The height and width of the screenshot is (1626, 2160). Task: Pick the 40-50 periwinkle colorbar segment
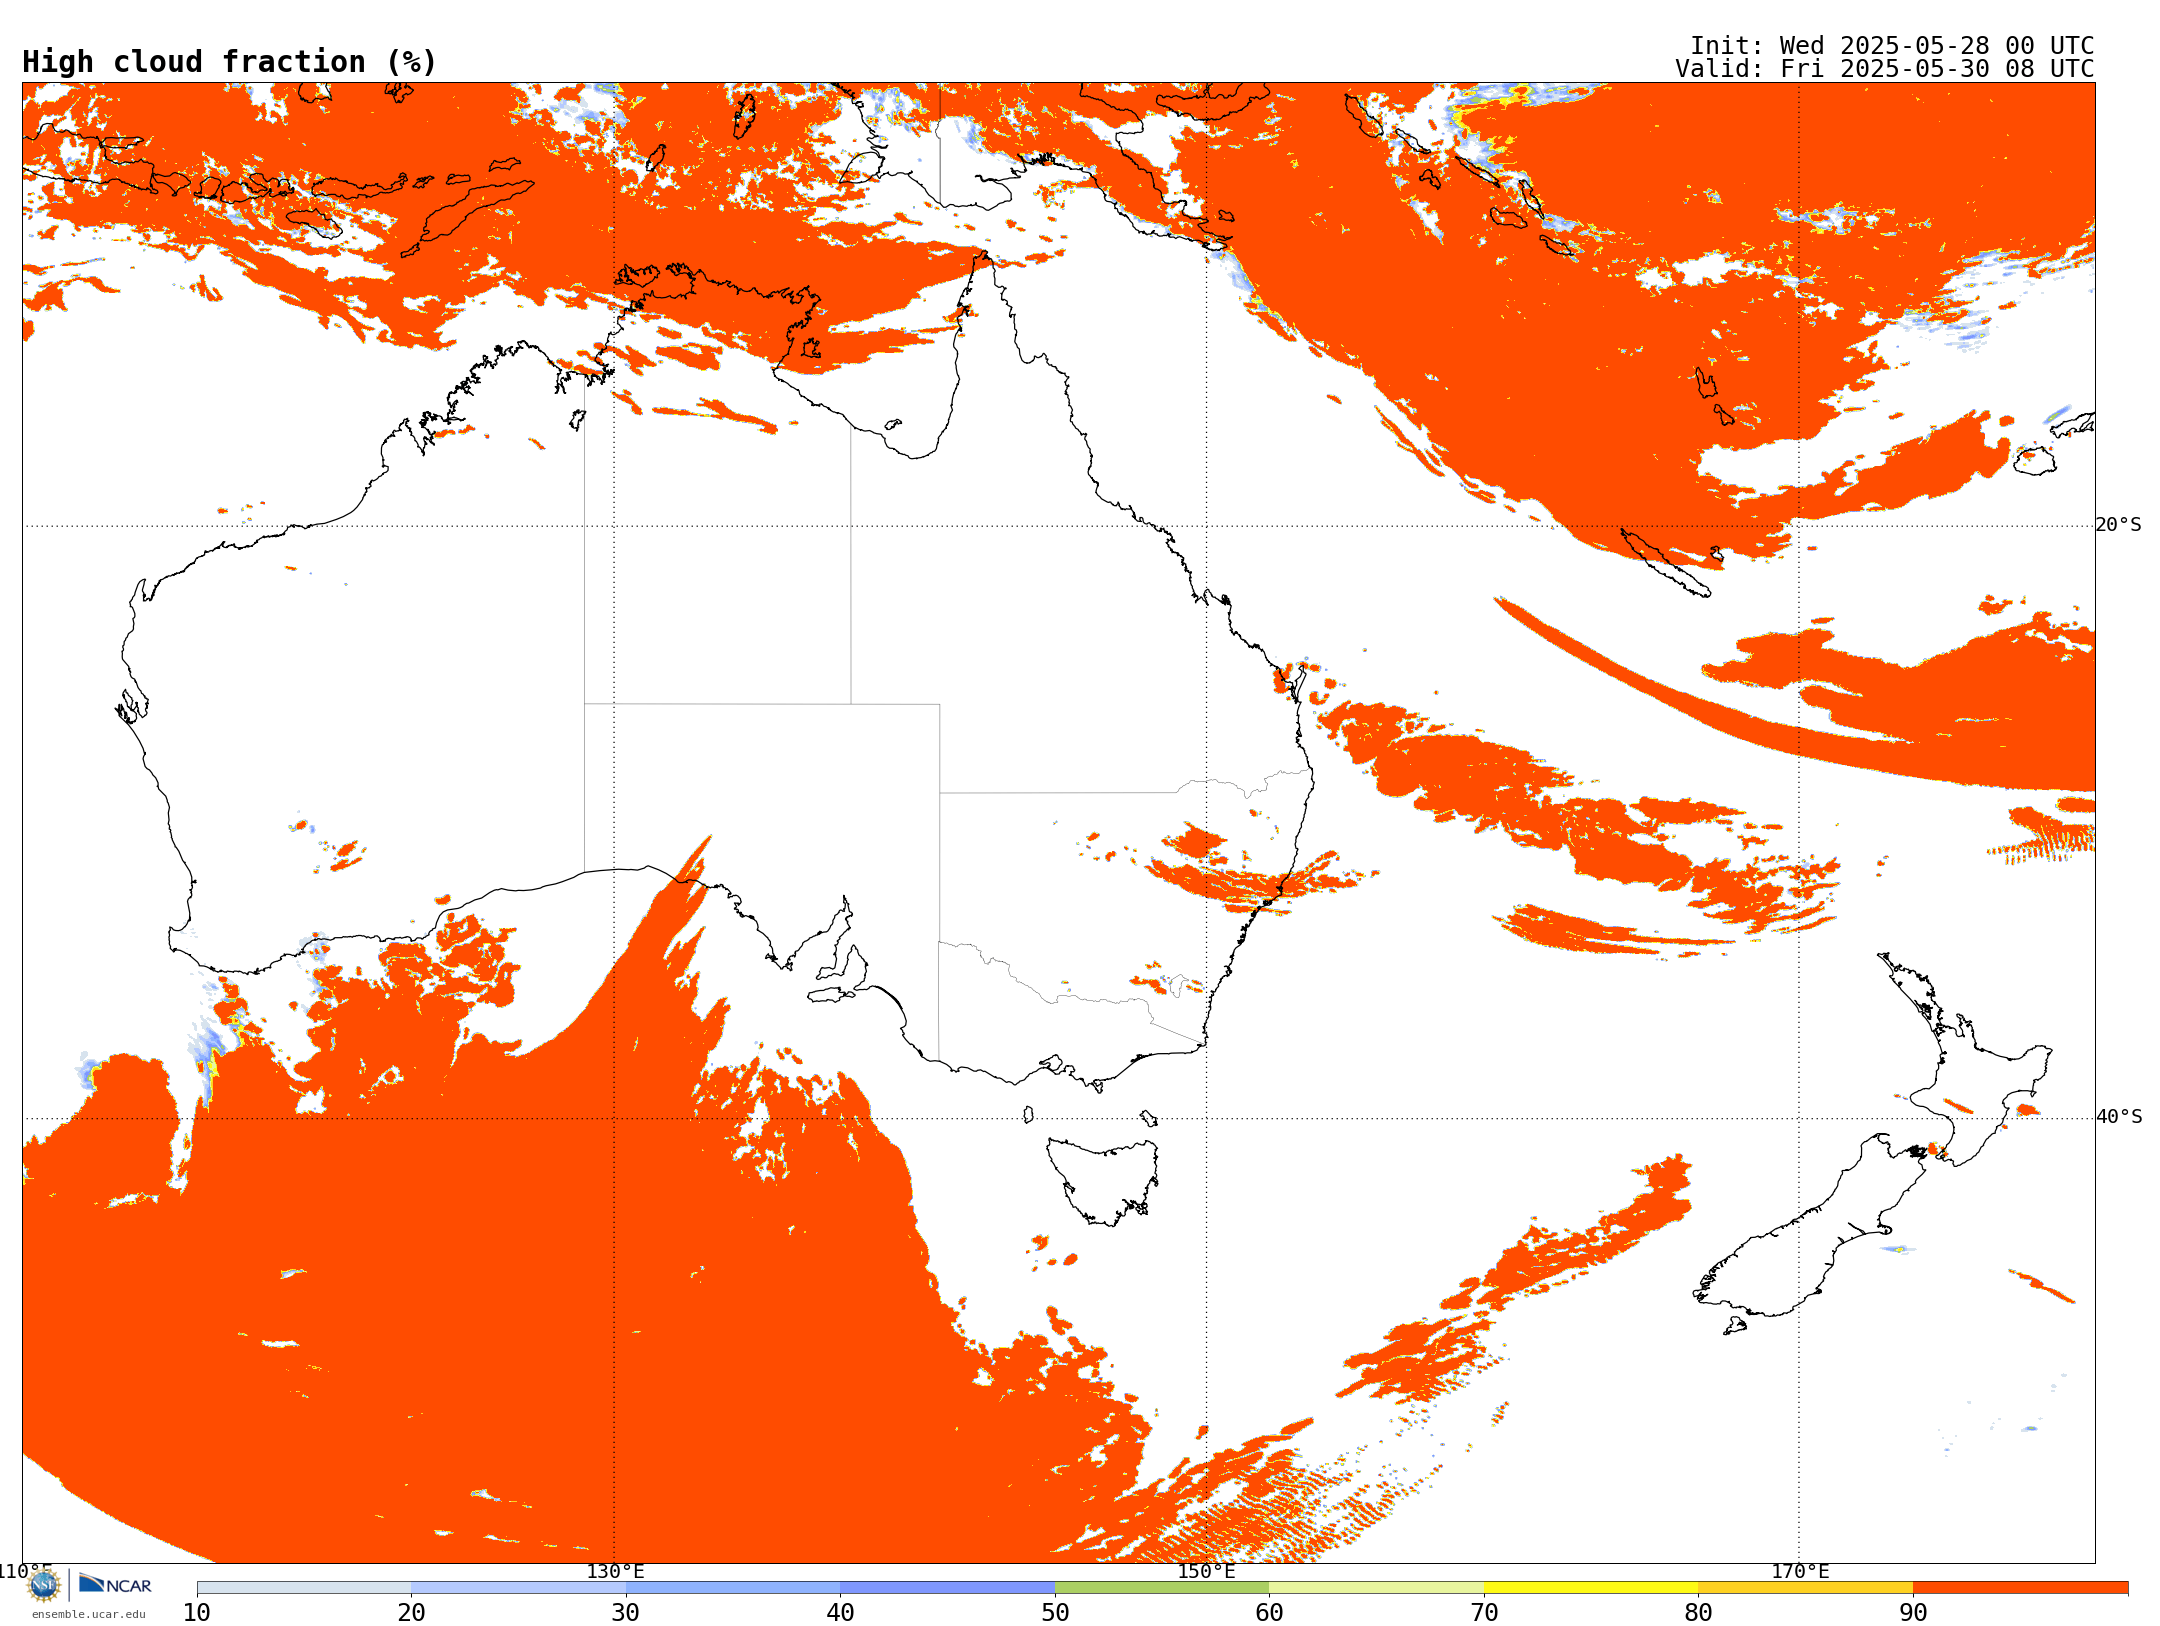tap(947, 1588)
